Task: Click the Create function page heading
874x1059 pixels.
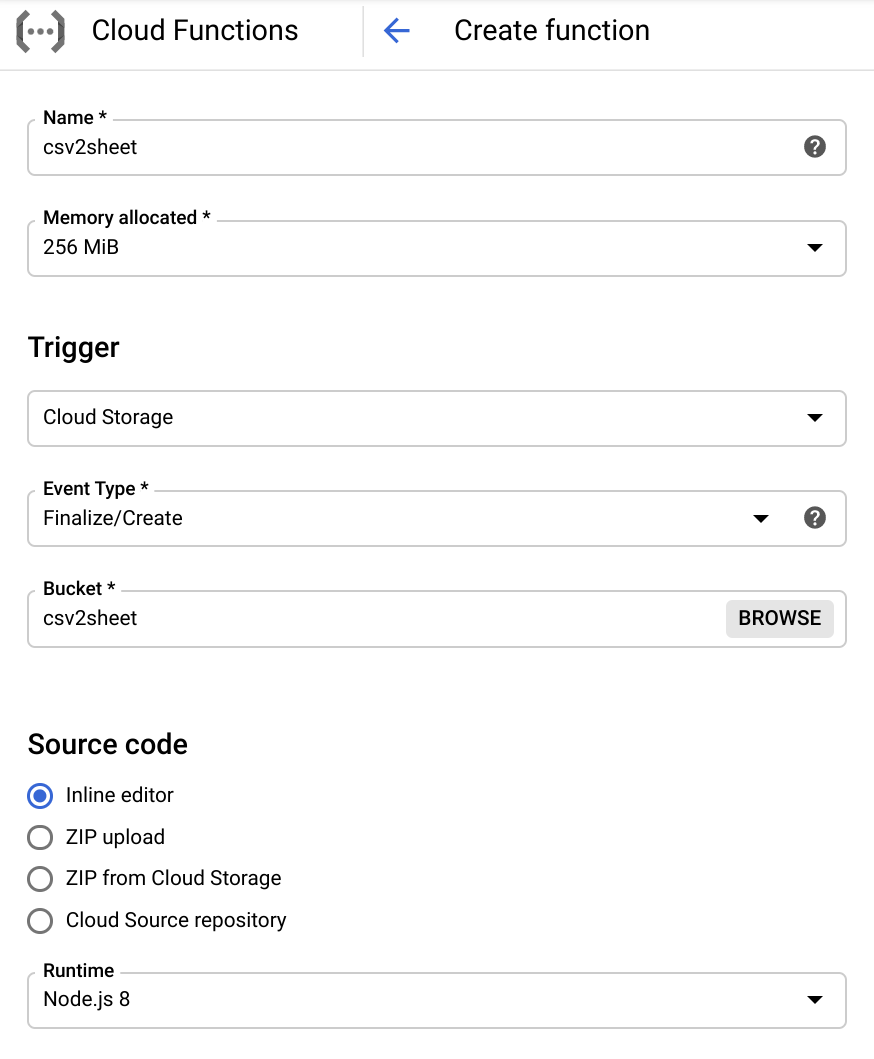Action: click(551, 31)
